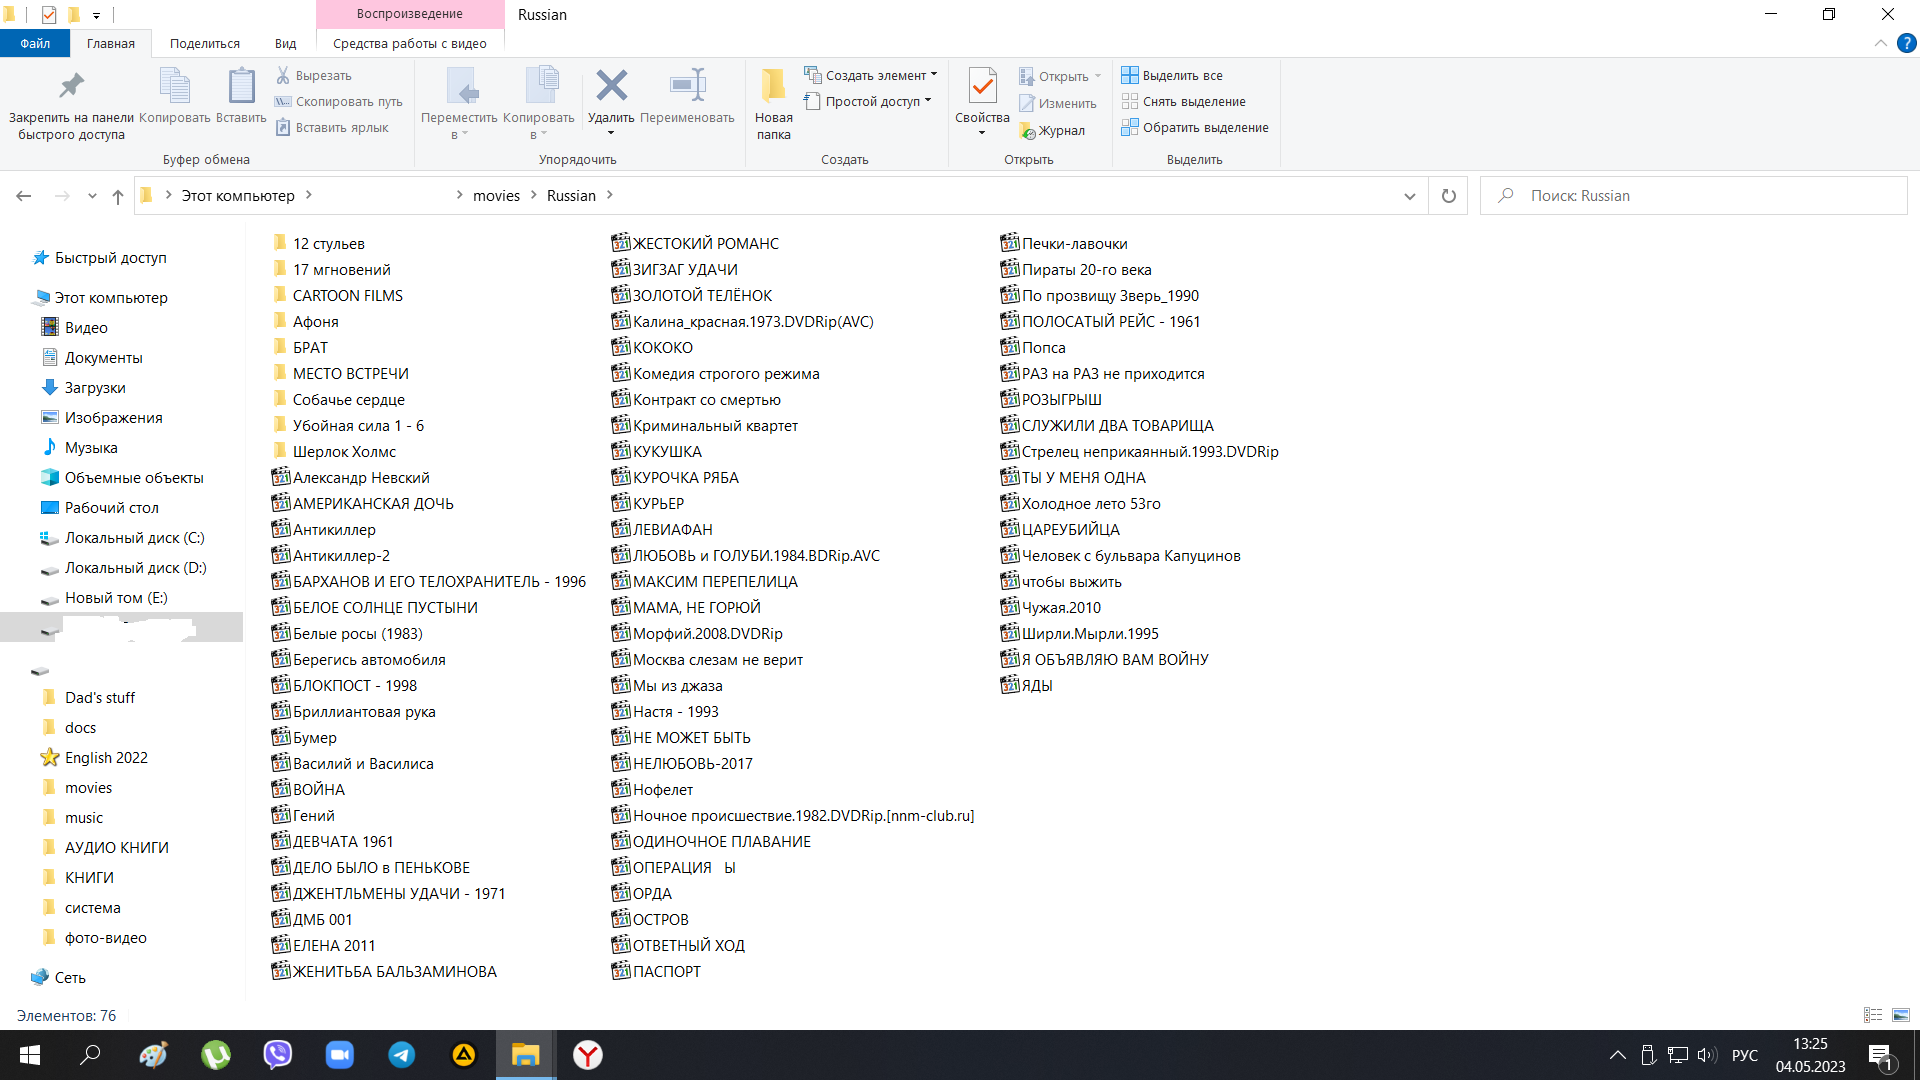Open the View (Вид) ribbon tab

285,44
